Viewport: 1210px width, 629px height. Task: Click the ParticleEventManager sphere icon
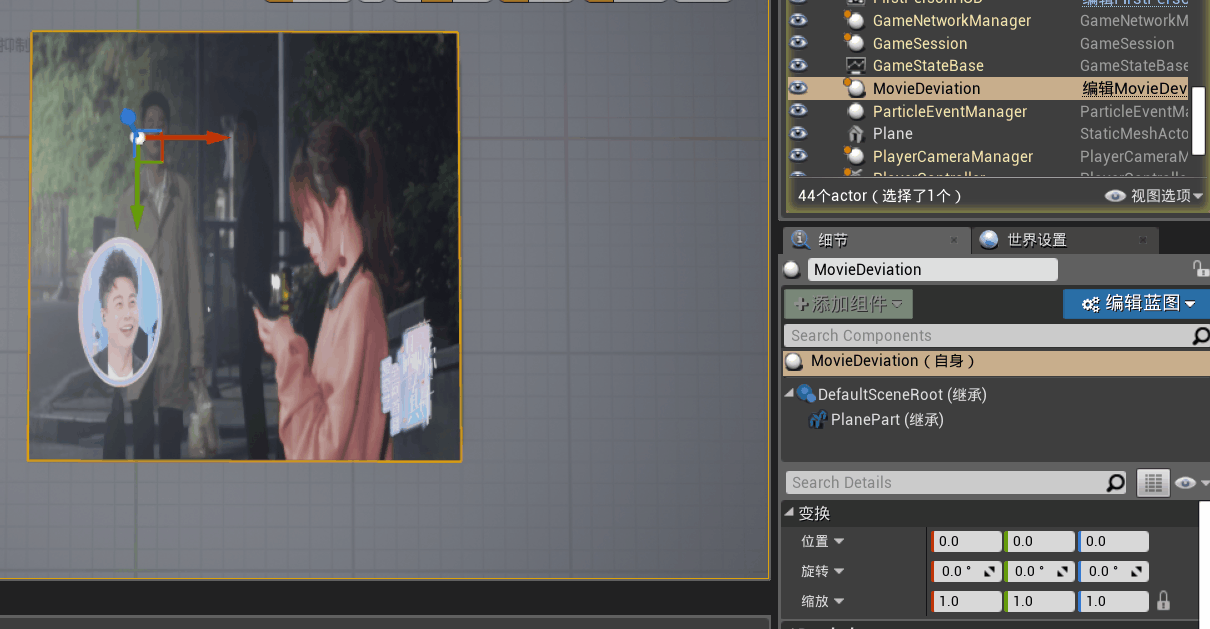pos(855,111)
